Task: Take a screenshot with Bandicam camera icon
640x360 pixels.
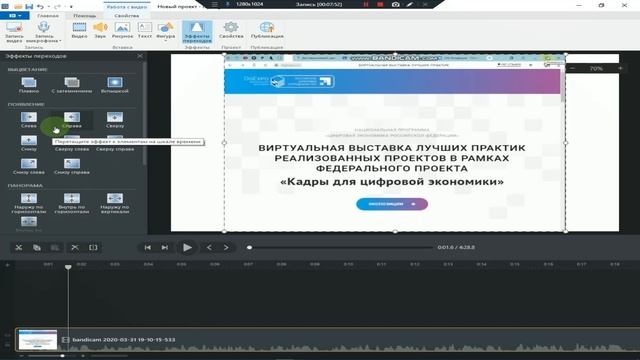Action: click(396, 4)
